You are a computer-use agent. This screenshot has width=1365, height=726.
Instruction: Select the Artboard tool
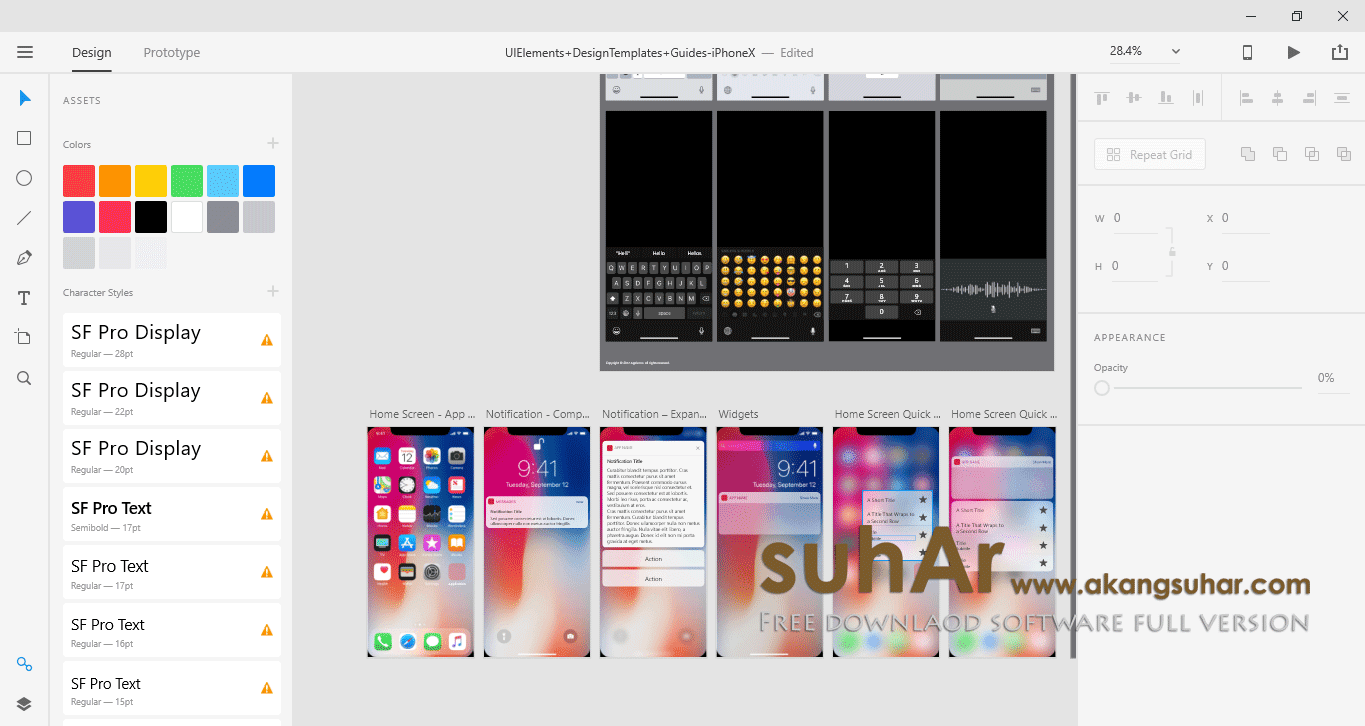click(24, 337)
